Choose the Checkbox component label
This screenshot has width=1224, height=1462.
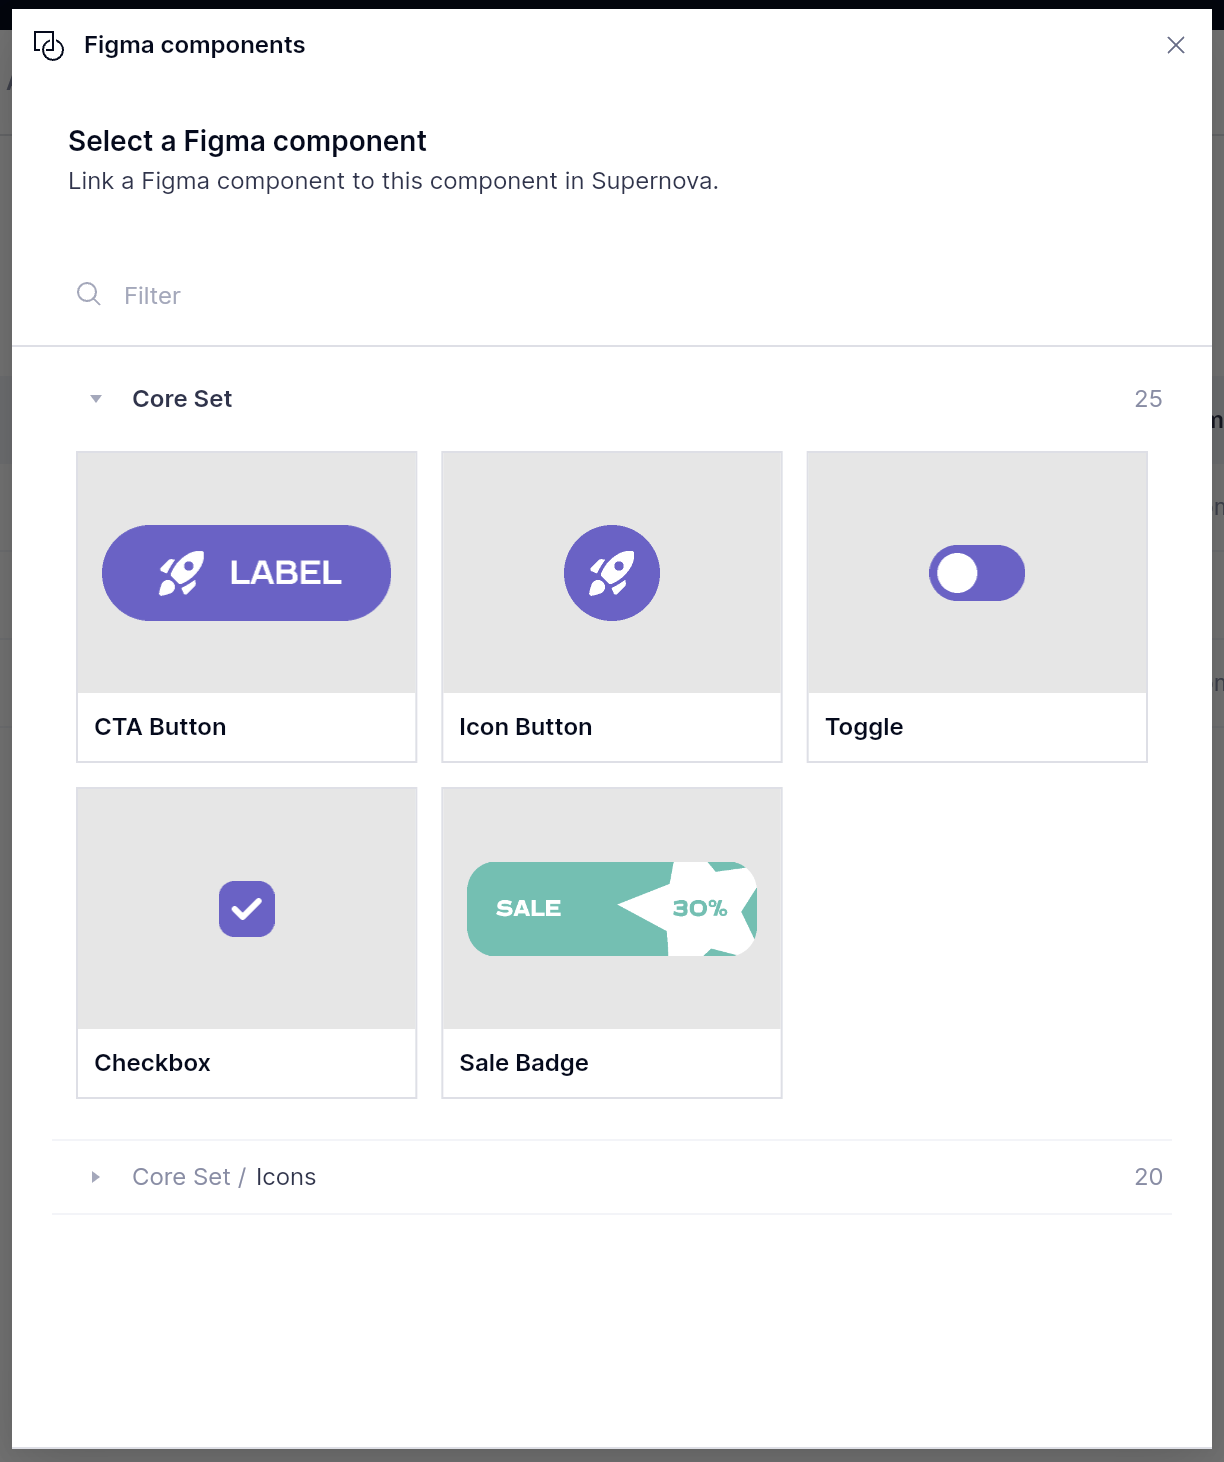click(x=152, y=1063)
